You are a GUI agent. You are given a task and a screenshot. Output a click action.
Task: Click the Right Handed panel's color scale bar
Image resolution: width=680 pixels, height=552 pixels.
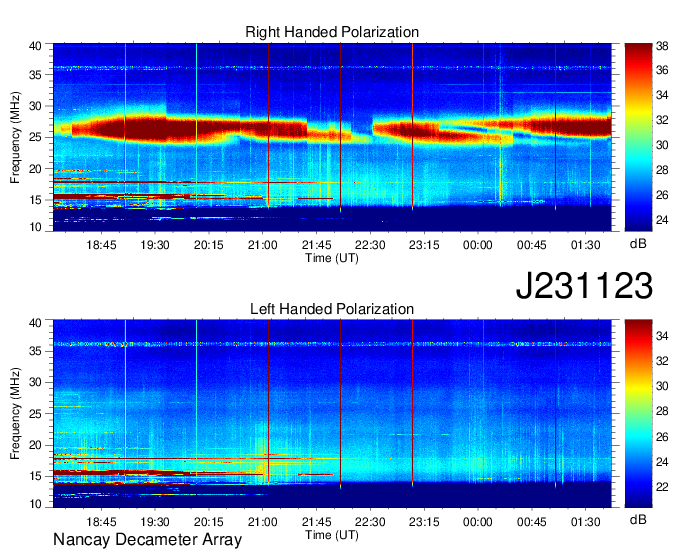point(638,137)
